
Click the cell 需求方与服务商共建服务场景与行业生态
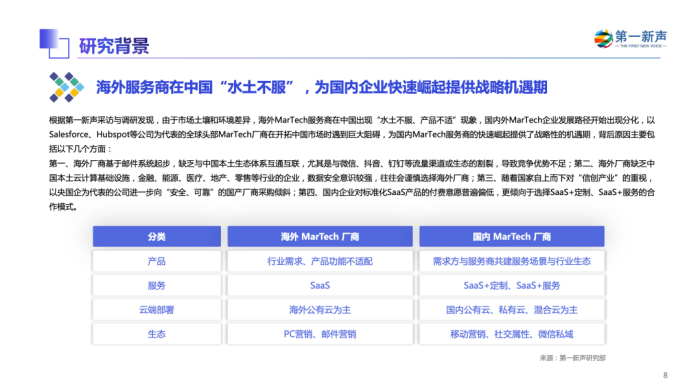tap(512, 261)
